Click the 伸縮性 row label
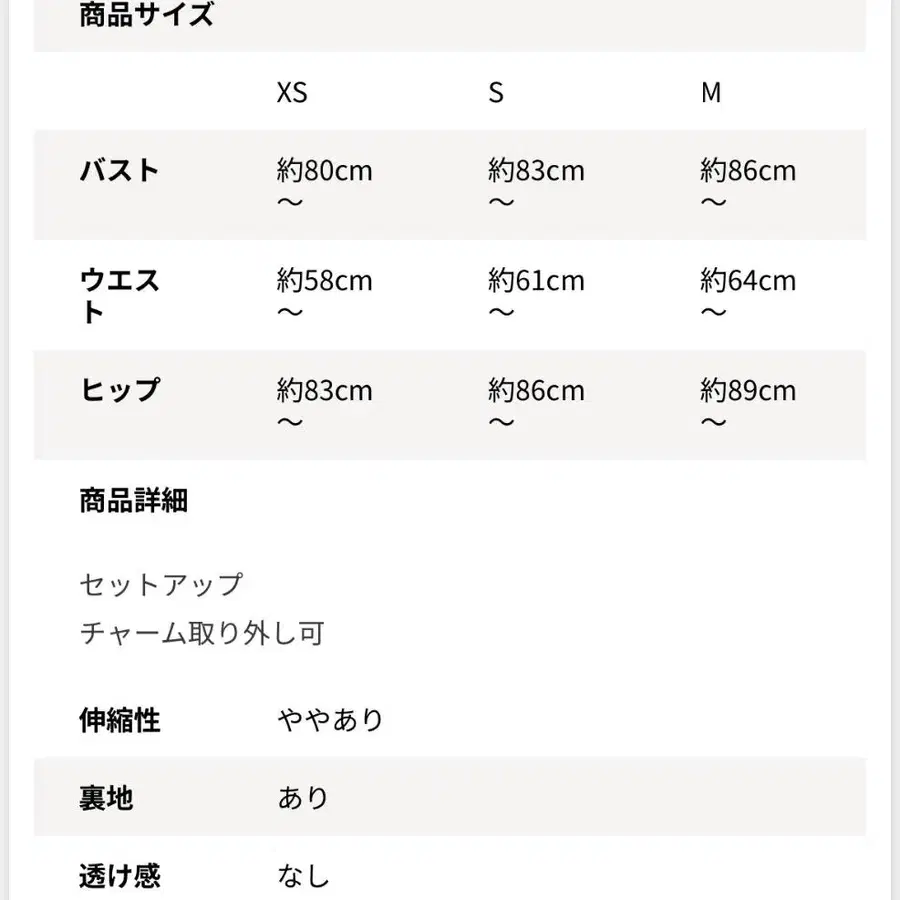 [120, 719]
